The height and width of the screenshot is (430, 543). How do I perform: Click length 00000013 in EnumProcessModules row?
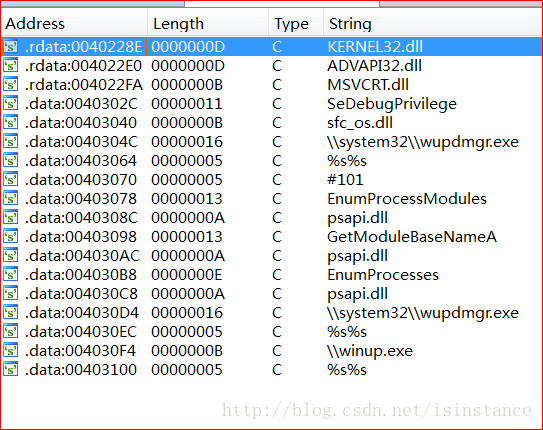click(x=187, y=199)
